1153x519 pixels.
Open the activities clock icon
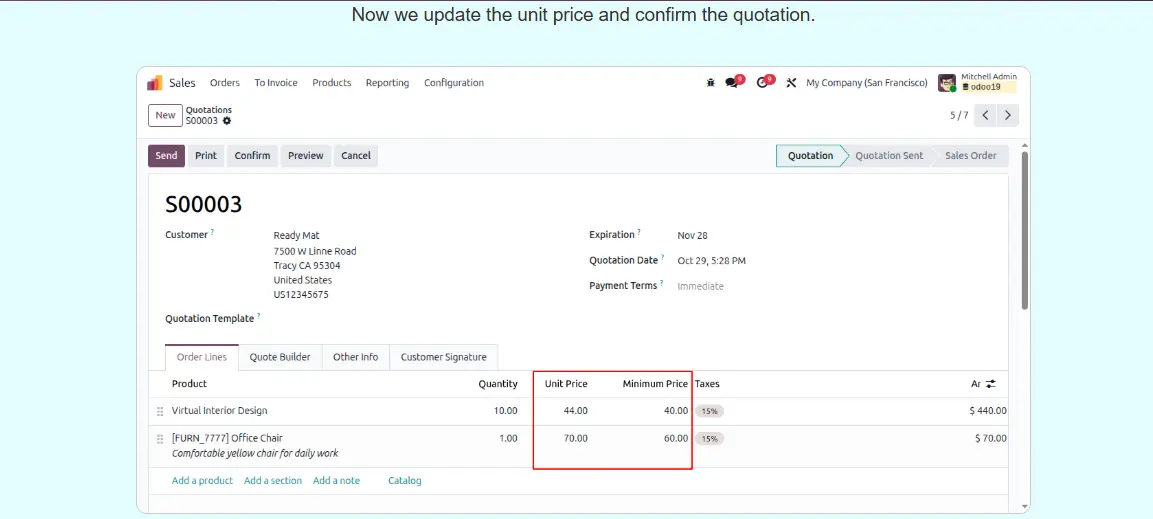coord(763,83)
